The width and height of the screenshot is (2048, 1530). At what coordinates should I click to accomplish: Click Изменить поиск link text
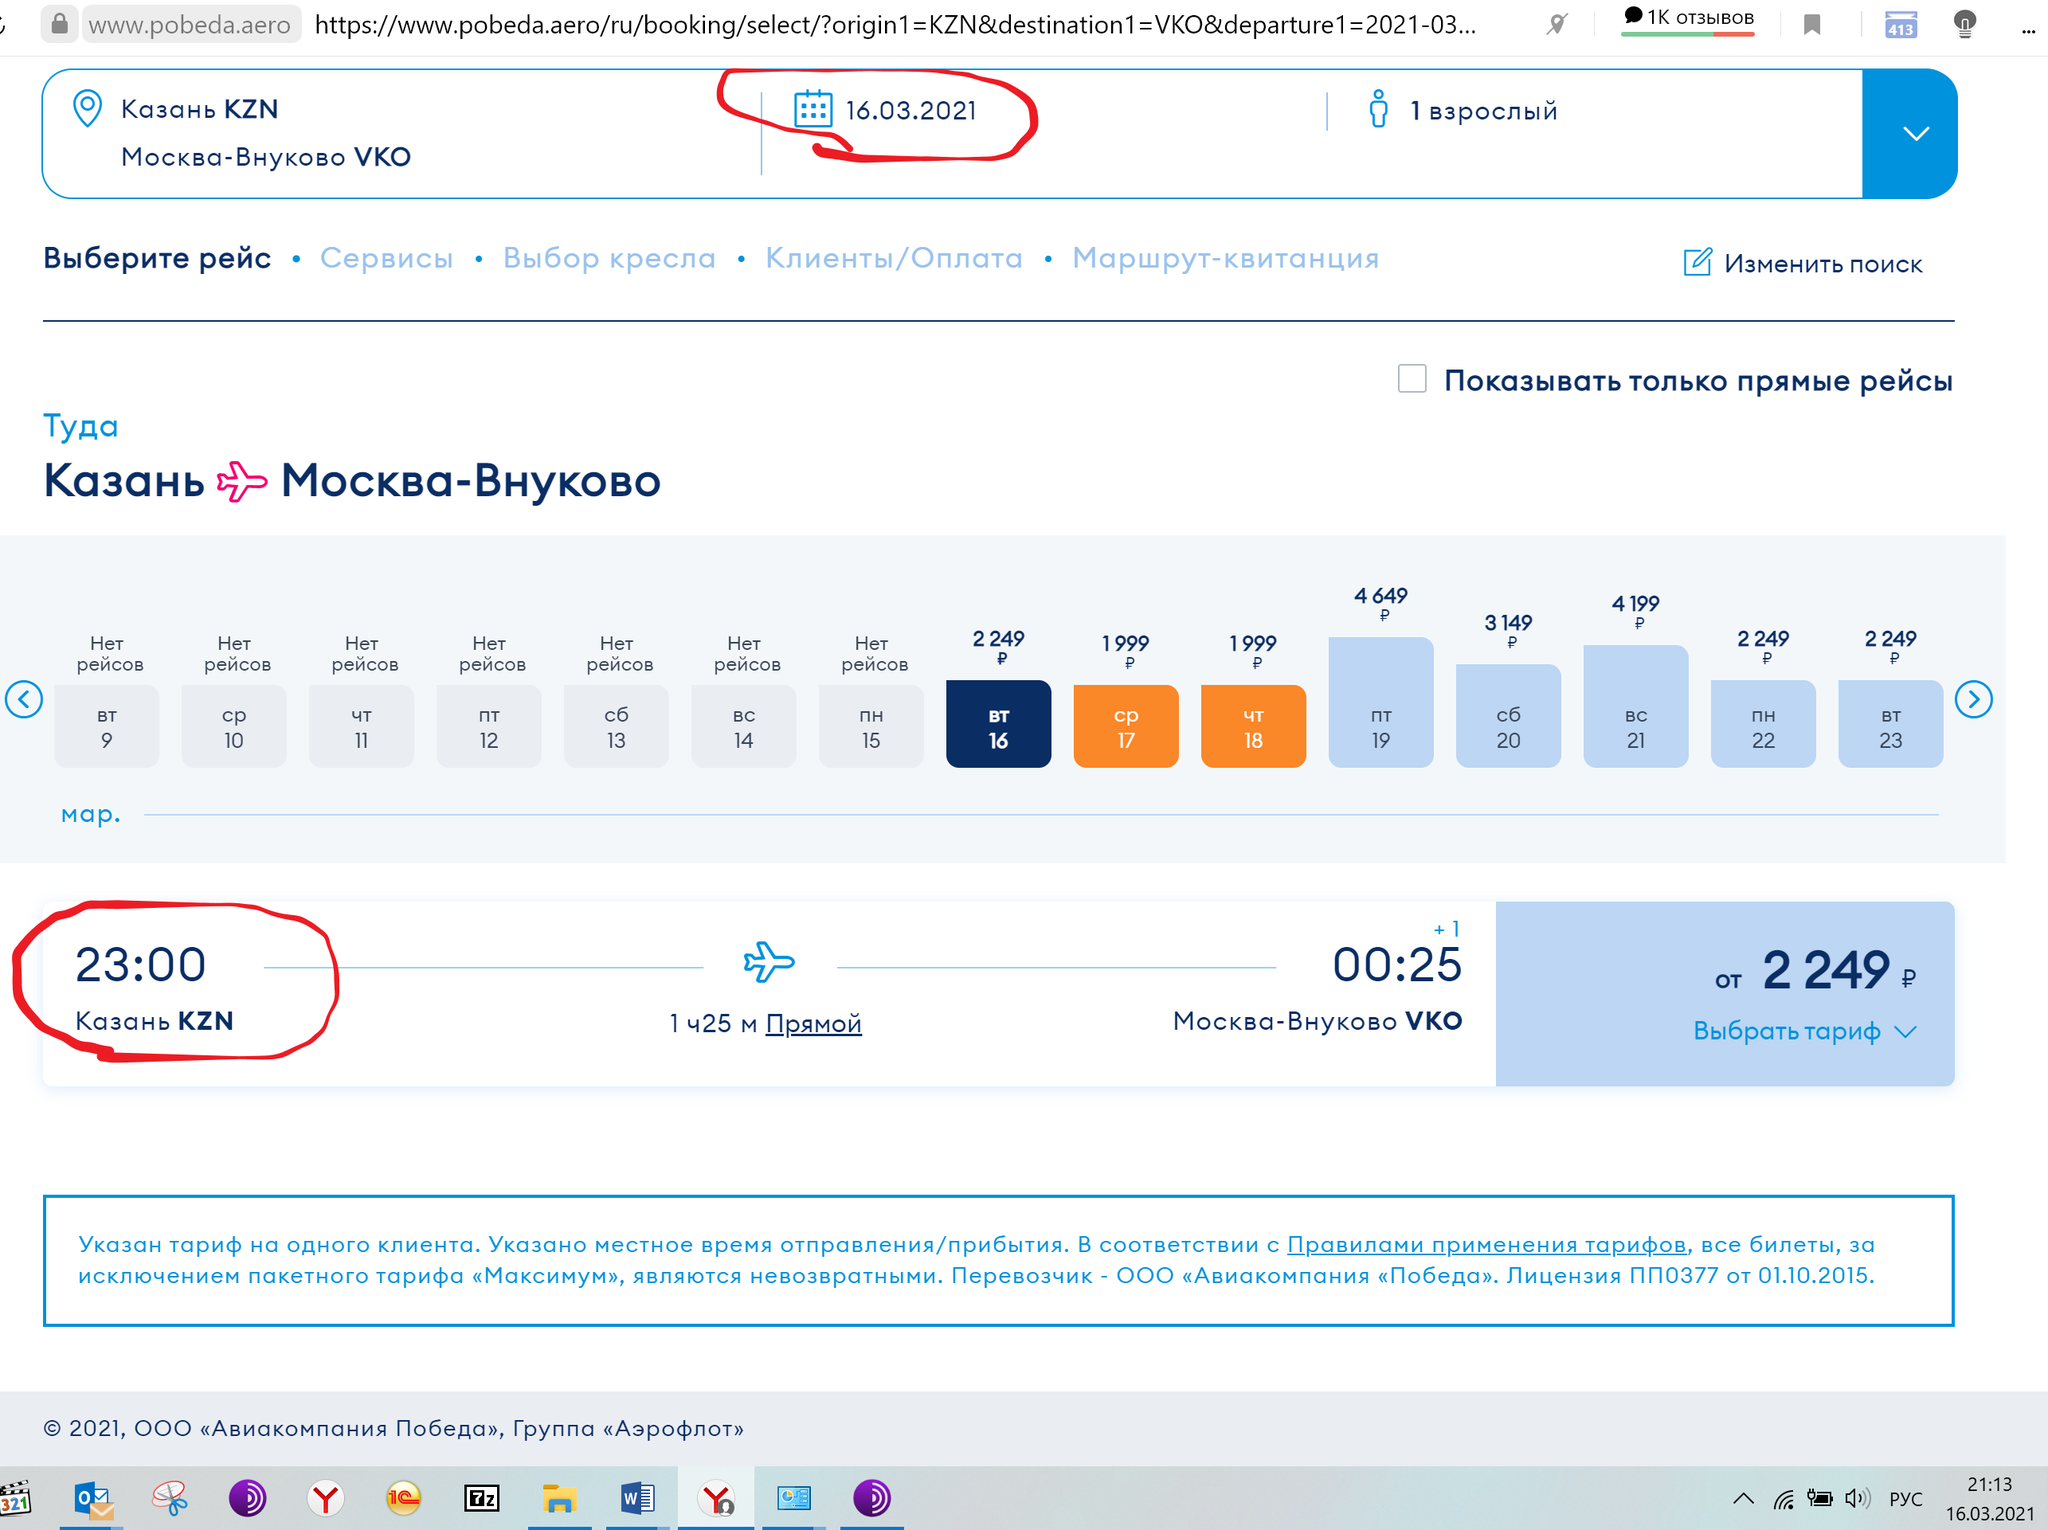pyautogui.click(x=1823, y=264)
